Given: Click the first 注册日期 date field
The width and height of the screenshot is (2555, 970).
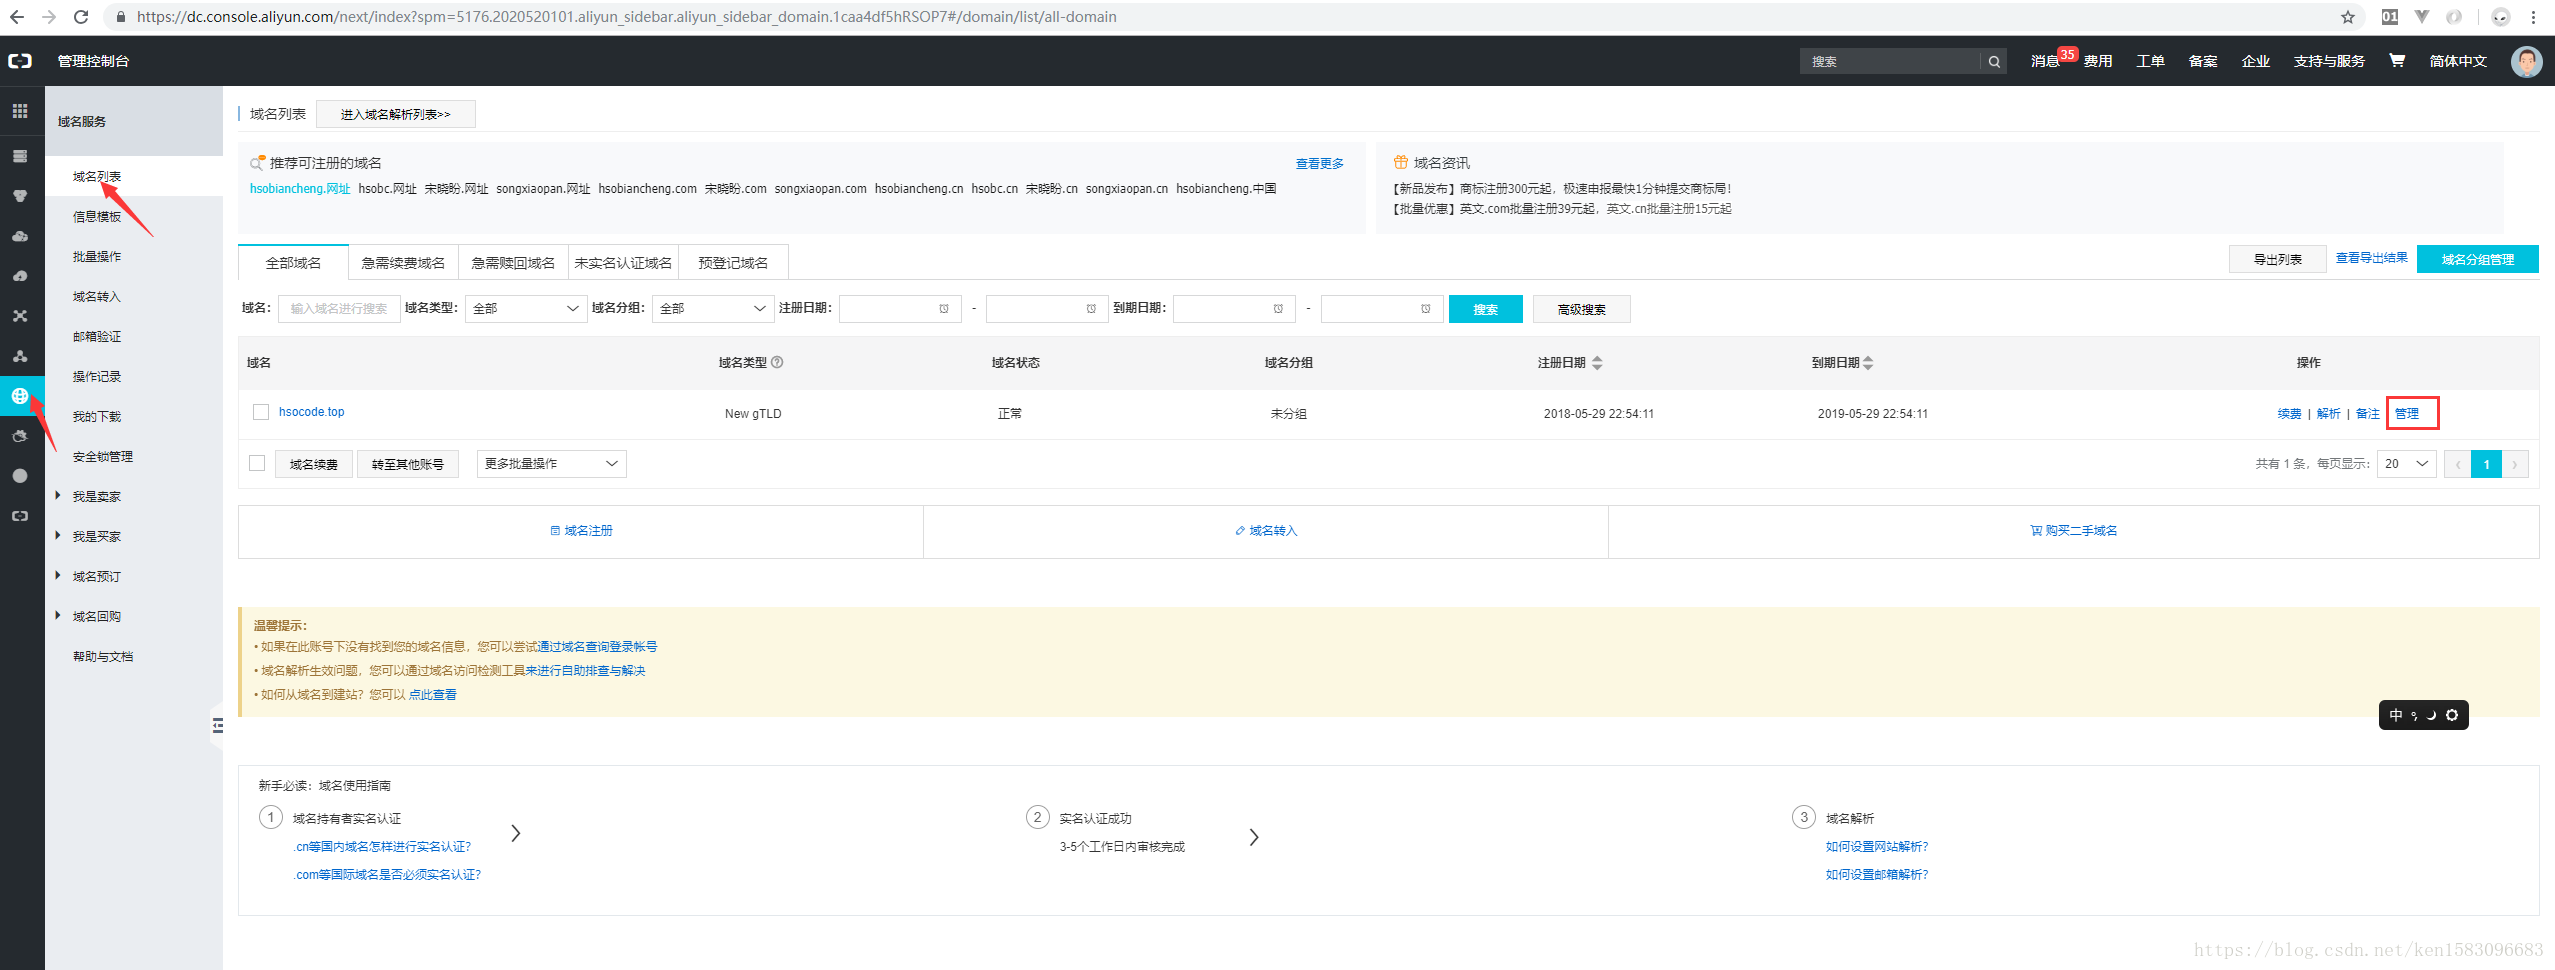Looking at the screenshot, I should (x=900, y=309).
